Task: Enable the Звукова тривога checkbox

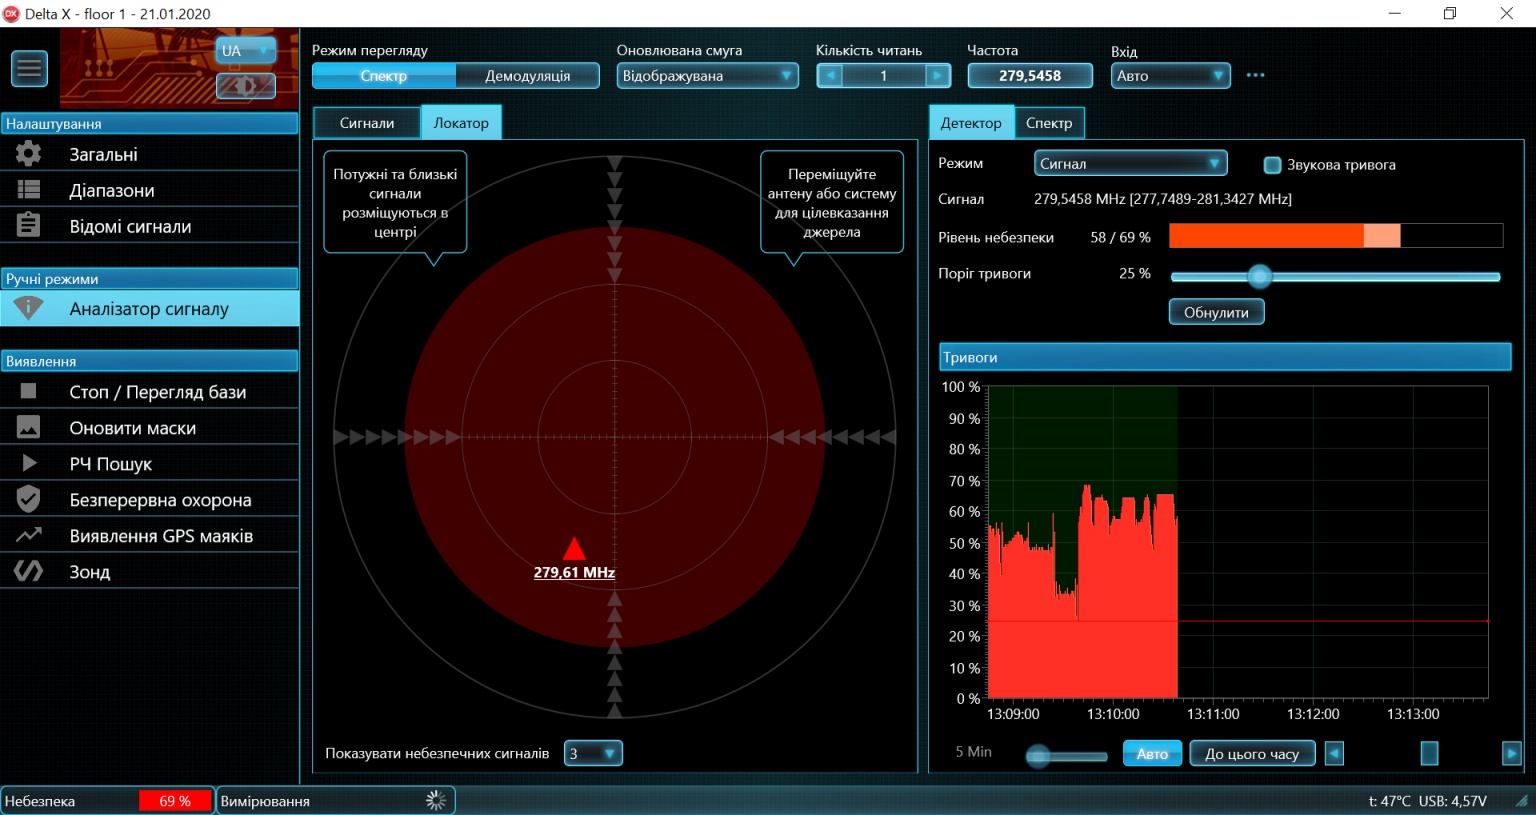Action: [x=1272, y=165]
